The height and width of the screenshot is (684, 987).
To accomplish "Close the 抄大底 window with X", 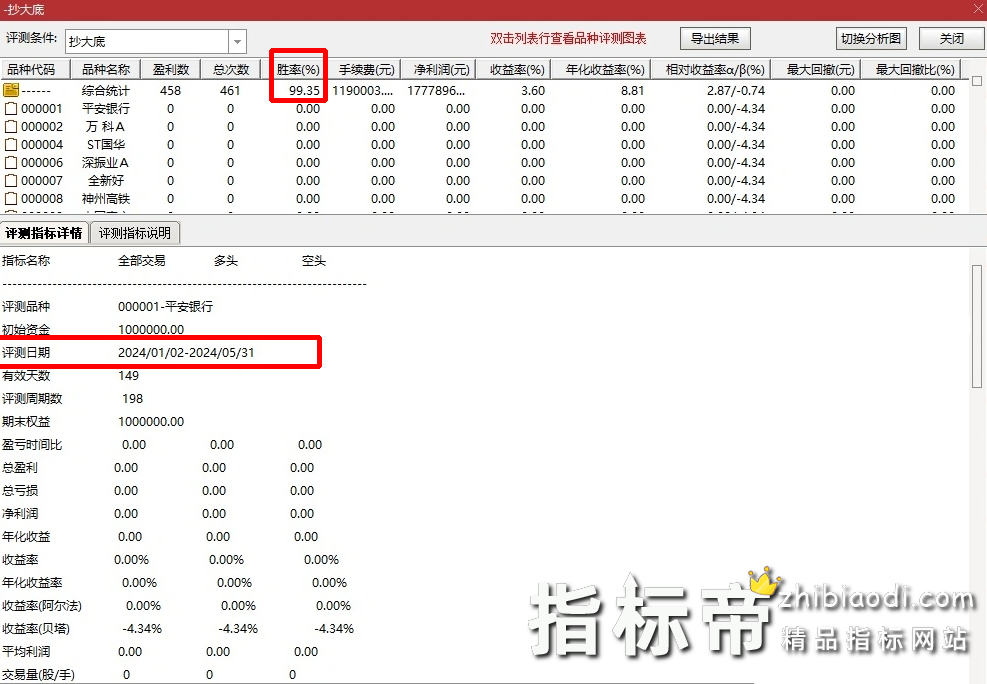I will pyautogui.click(x=978, y=9).
